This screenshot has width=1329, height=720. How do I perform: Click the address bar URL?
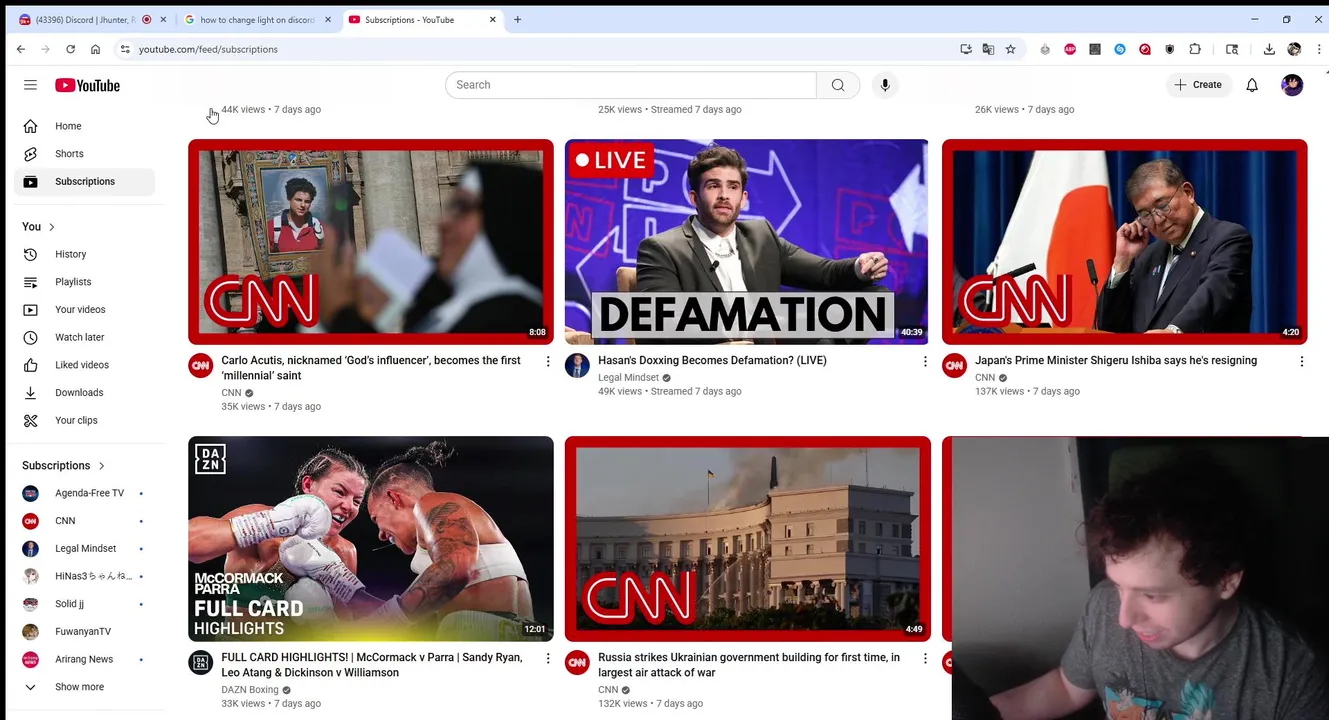click(x=208, y=49)
